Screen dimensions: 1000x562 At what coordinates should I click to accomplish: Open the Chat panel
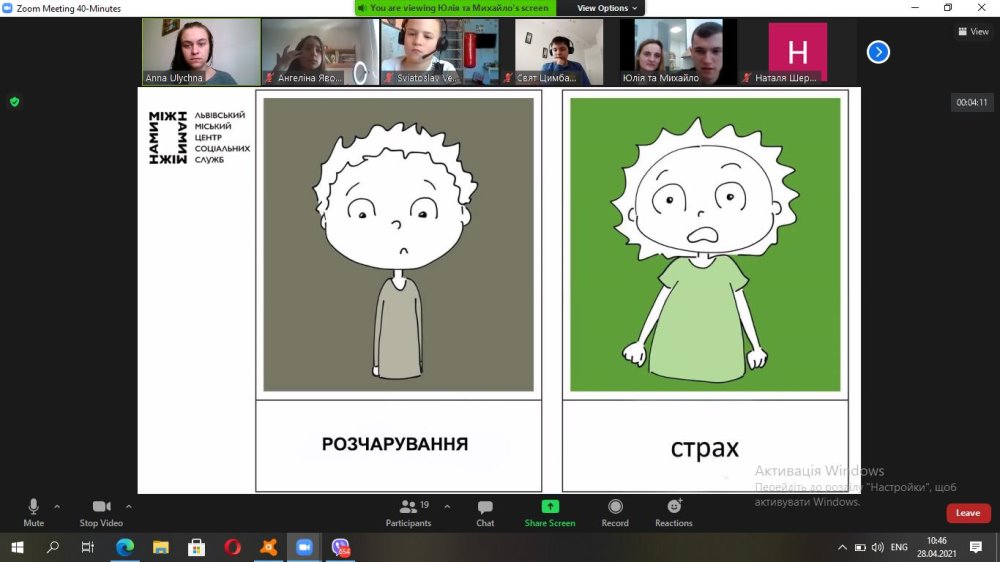(485, 513)
